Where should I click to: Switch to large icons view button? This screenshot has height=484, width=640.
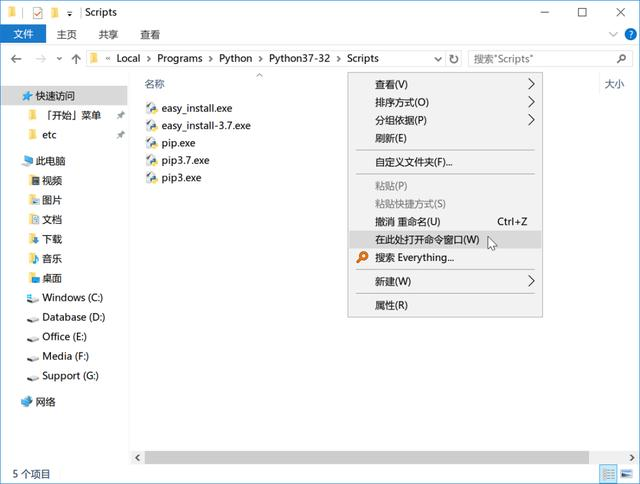click(x=626, y=474)
